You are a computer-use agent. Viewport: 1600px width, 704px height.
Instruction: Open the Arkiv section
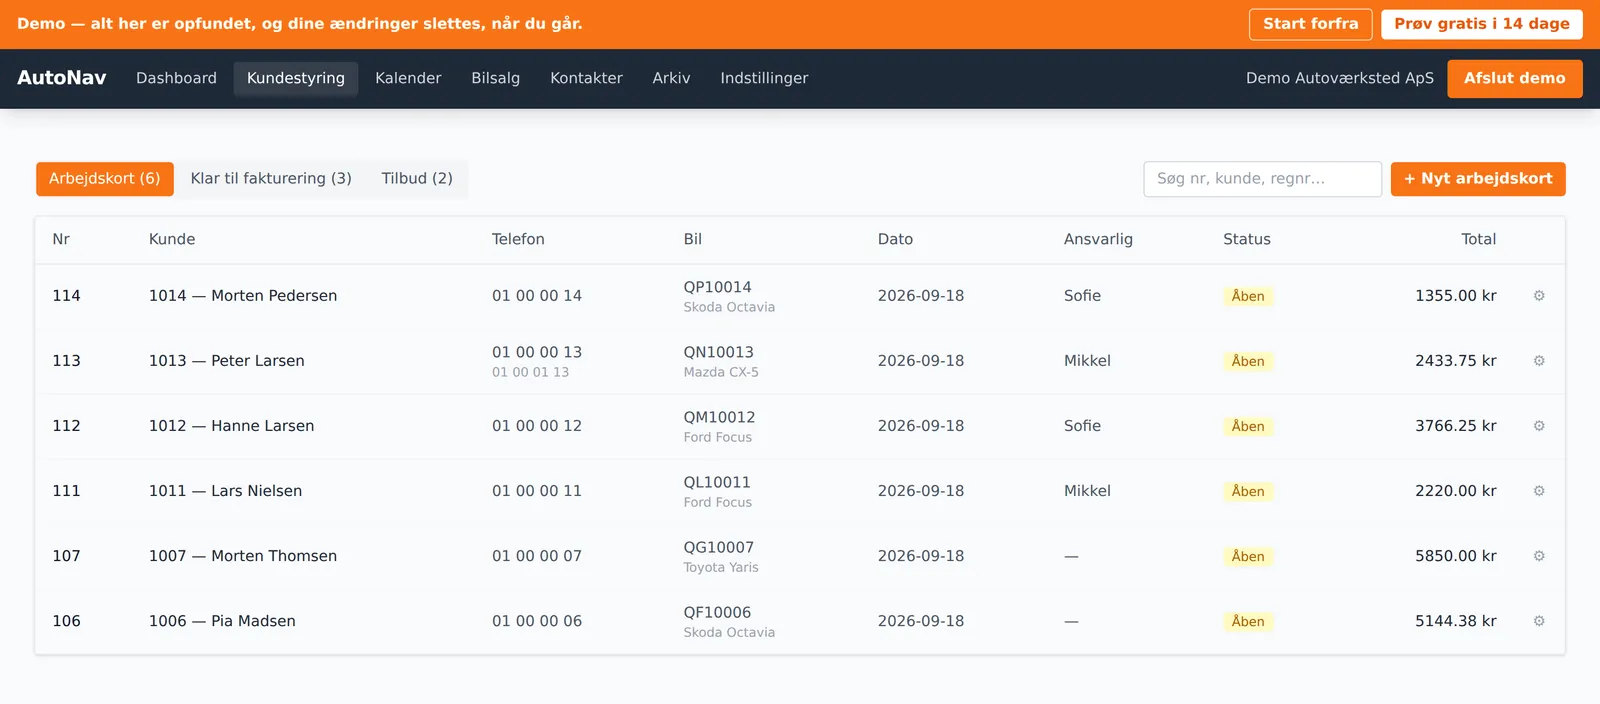(x=671, y=78)
